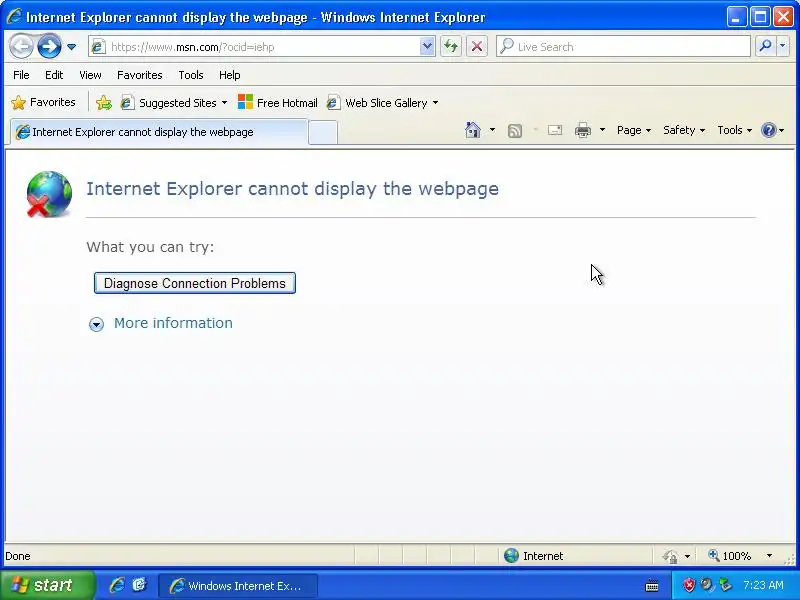Image resolution: width=800 pixels, height=600 pixels.
Task: Click the IE page icon in address bar
Action: (98, 47)
